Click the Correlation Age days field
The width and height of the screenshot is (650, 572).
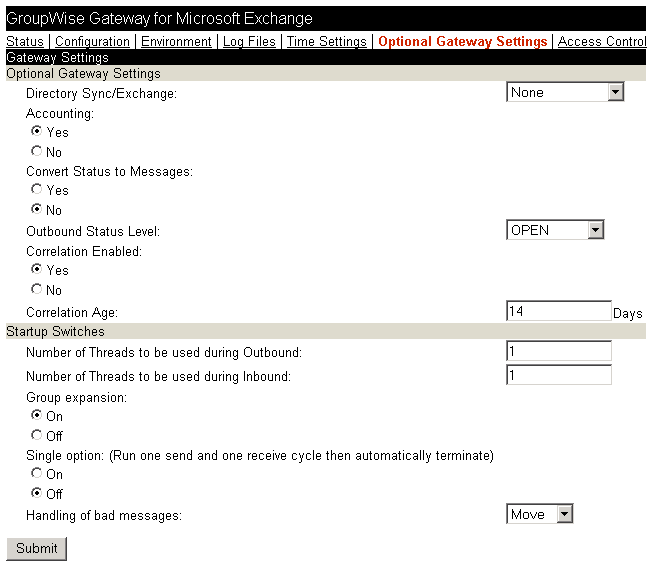click(x=559, y=311)
